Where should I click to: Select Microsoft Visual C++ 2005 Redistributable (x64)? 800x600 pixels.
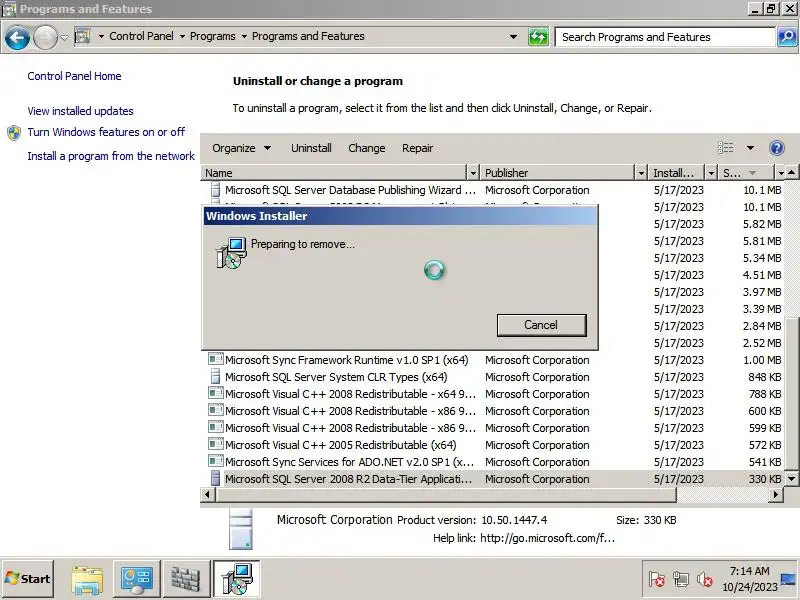(x=493, y=445)
